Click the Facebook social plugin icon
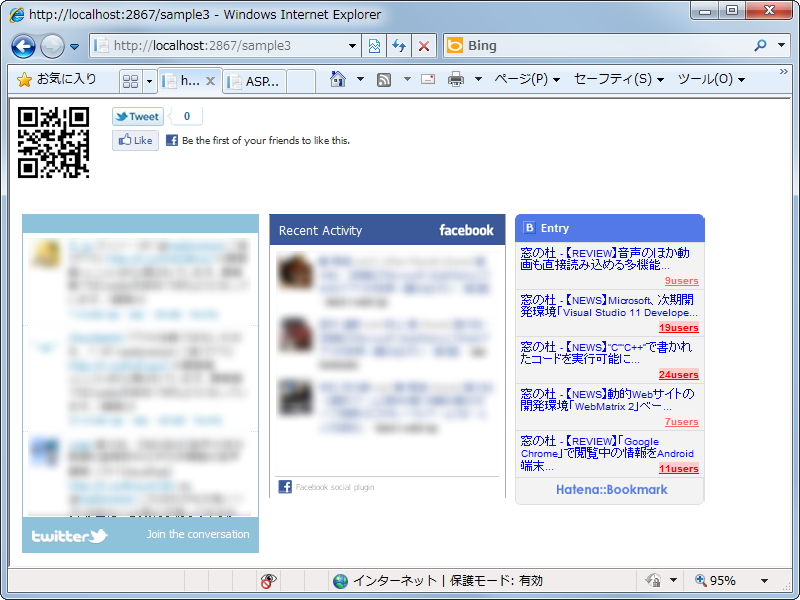The image size is (800, 600). (x=285, y=487)
